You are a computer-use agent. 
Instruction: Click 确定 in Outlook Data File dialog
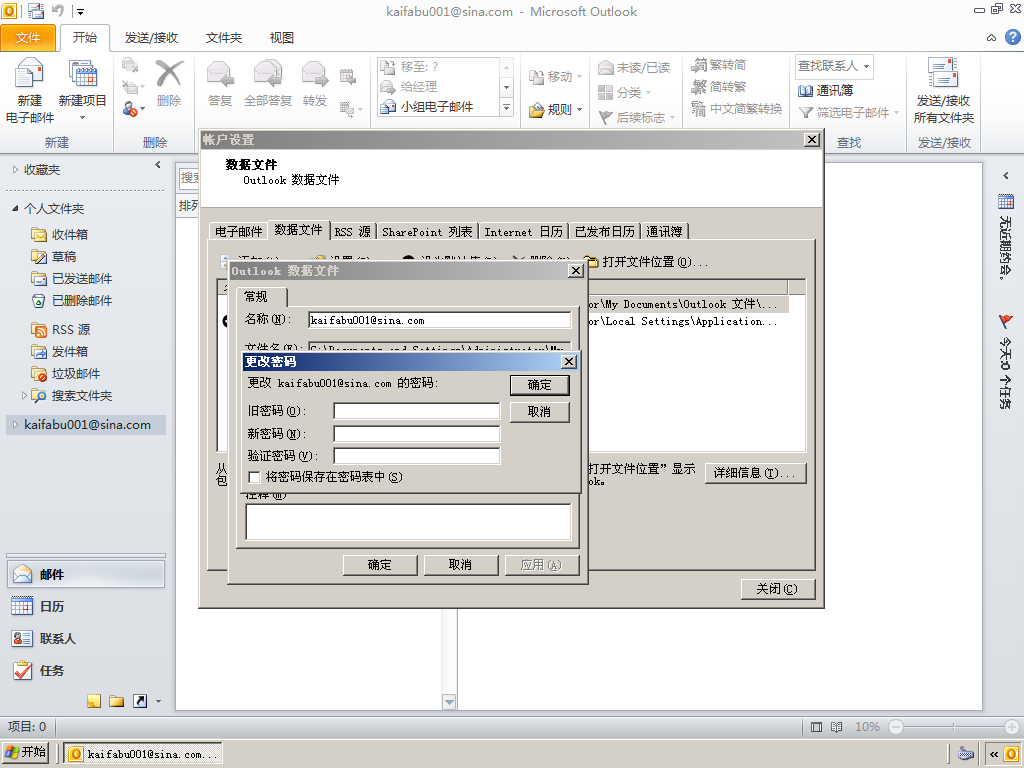[380, 565]
